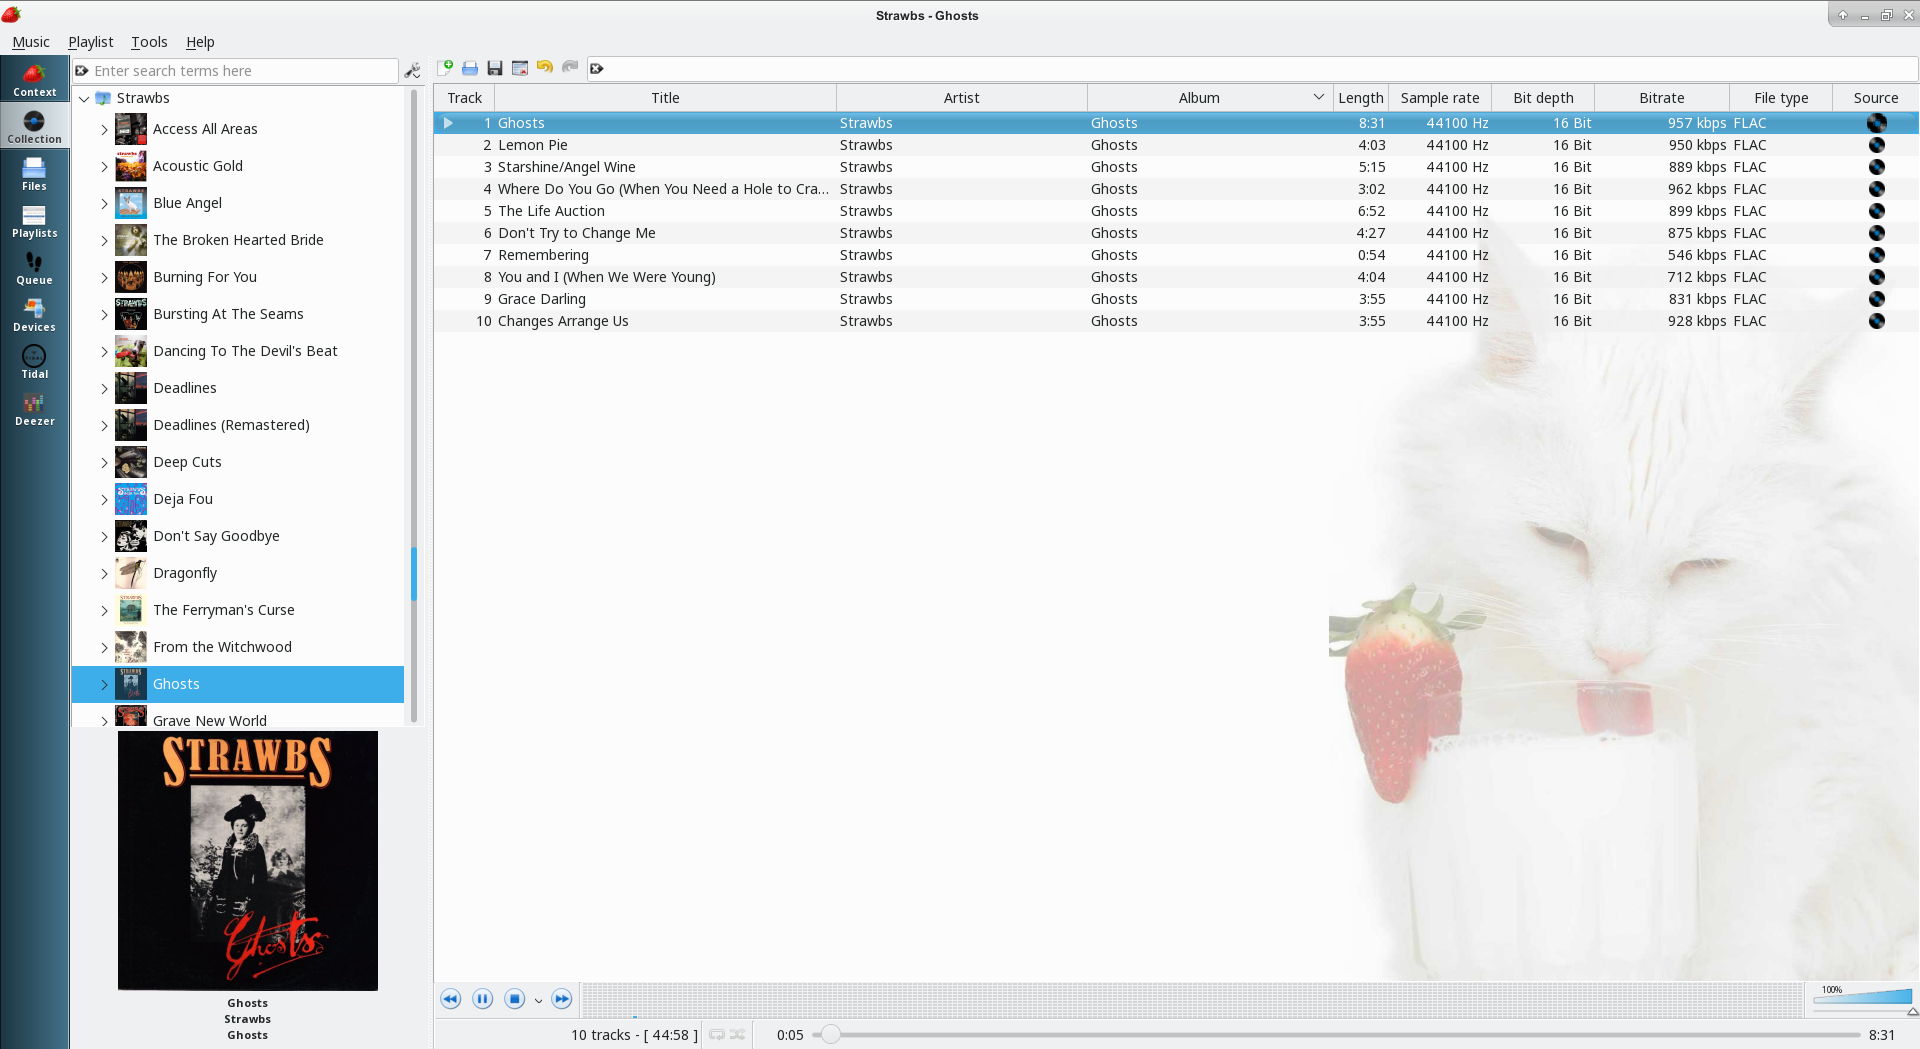Expand the Deep Cuts album
1920x1049 pixels.
(104, 463)
